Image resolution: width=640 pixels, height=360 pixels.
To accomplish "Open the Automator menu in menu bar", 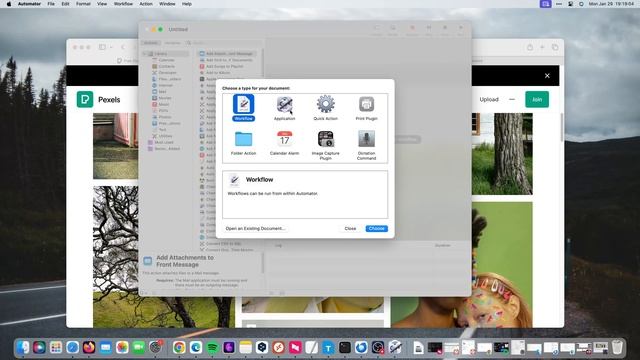I will 29,4.
